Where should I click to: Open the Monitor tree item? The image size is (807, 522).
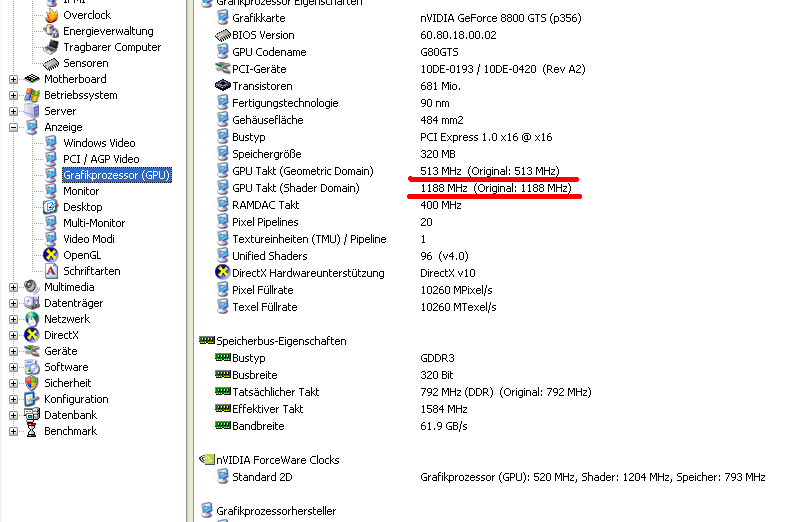point(81,191)
